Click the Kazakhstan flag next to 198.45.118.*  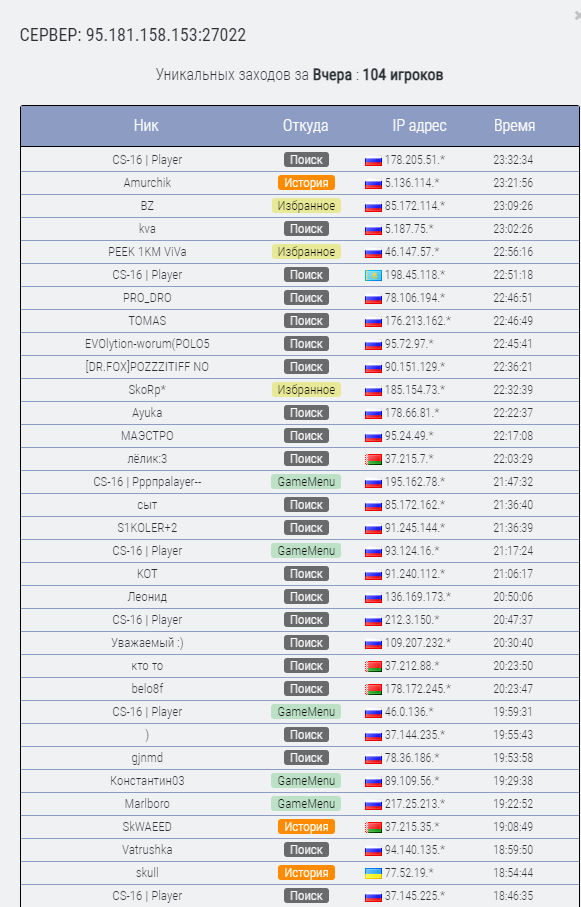pos(373,275)
